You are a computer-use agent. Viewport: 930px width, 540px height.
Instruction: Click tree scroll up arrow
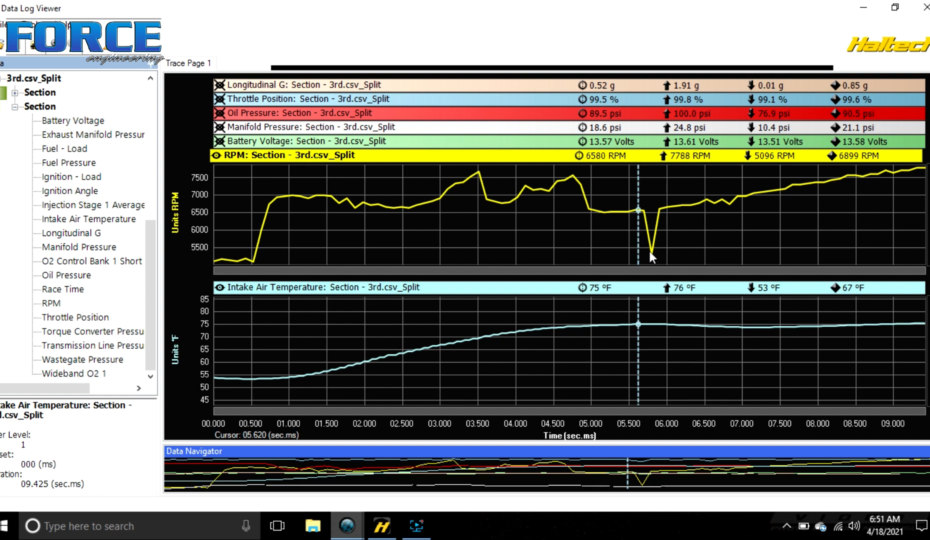coord(151,78)
